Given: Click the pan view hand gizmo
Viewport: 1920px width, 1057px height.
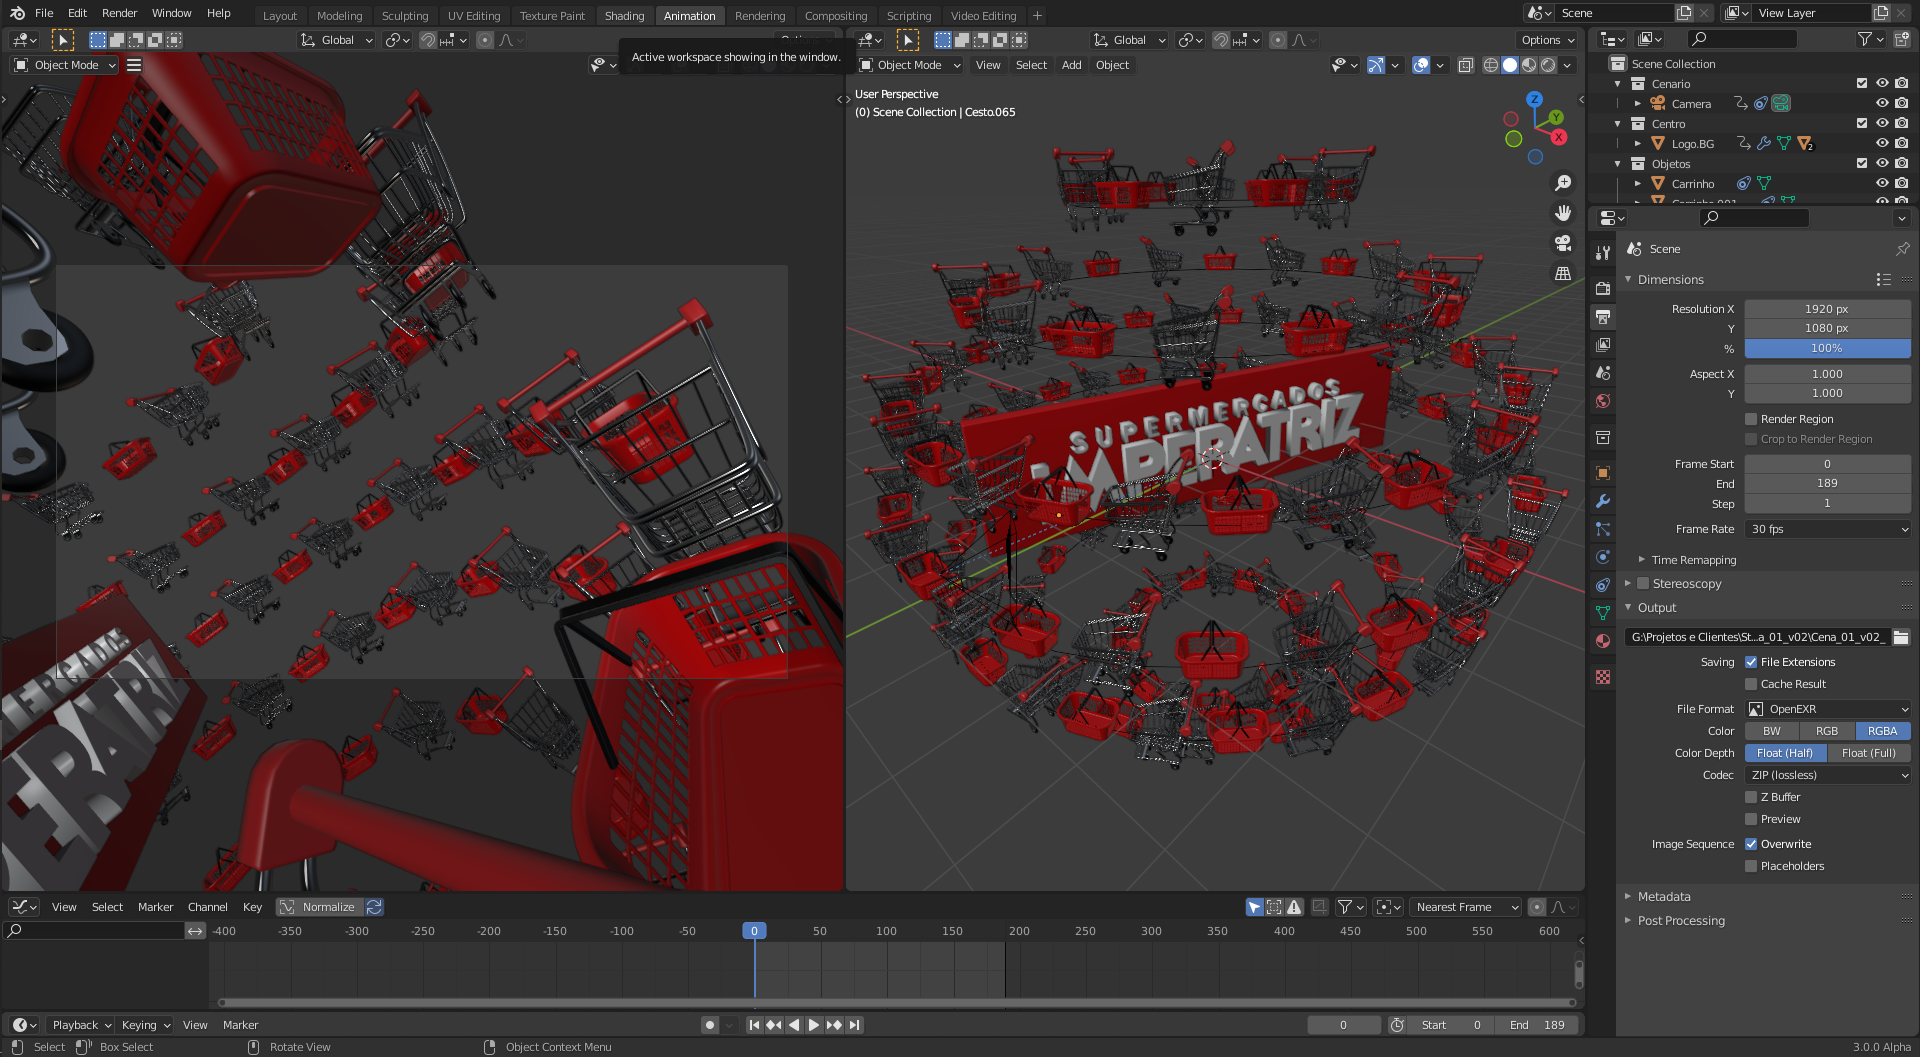Looking at the screenshot, I should 1562,213.
